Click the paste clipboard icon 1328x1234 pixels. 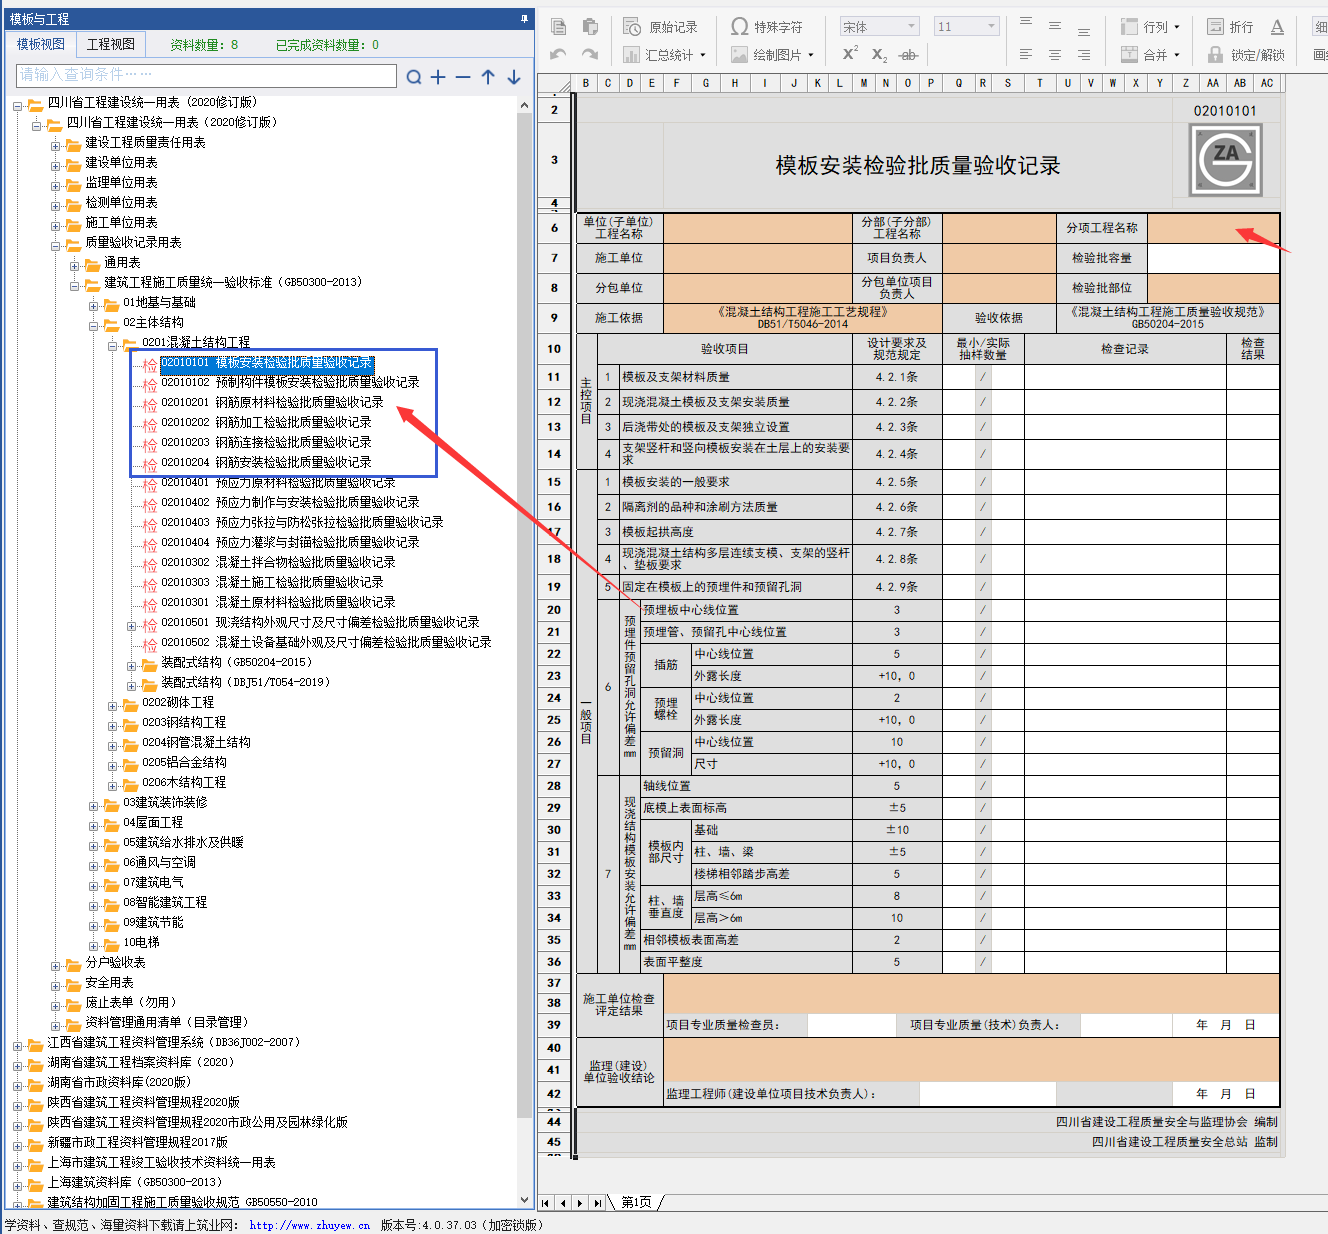pyautogui.click(x=590, y=27)
